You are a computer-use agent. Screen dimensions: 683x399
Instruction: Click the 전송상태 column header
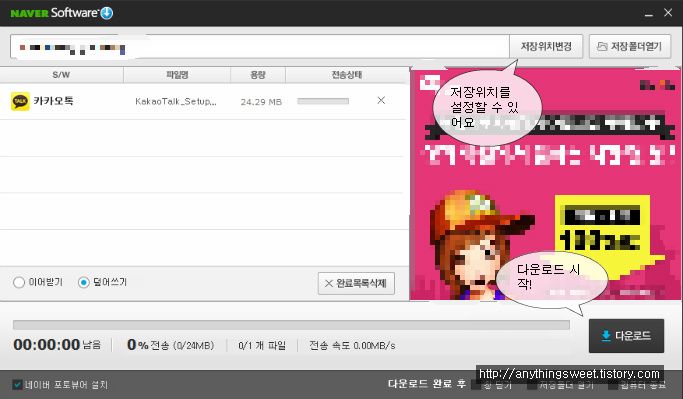click(347, 75)
